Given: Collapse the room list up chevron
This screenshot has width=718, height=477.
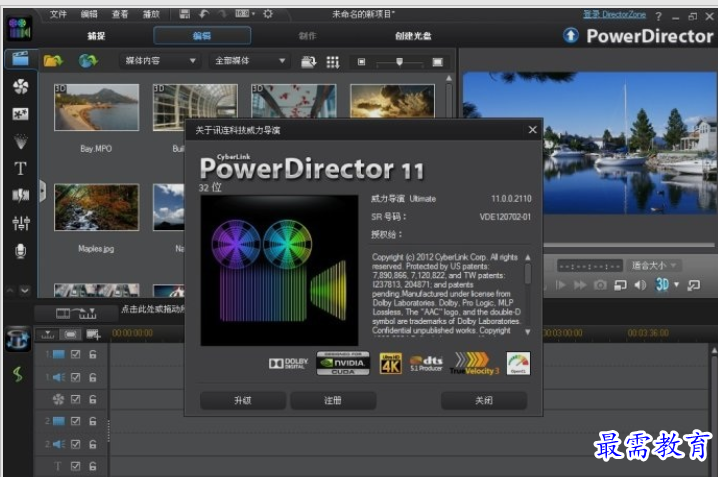Looking at the screenshot, I should [x=10, y=290].
